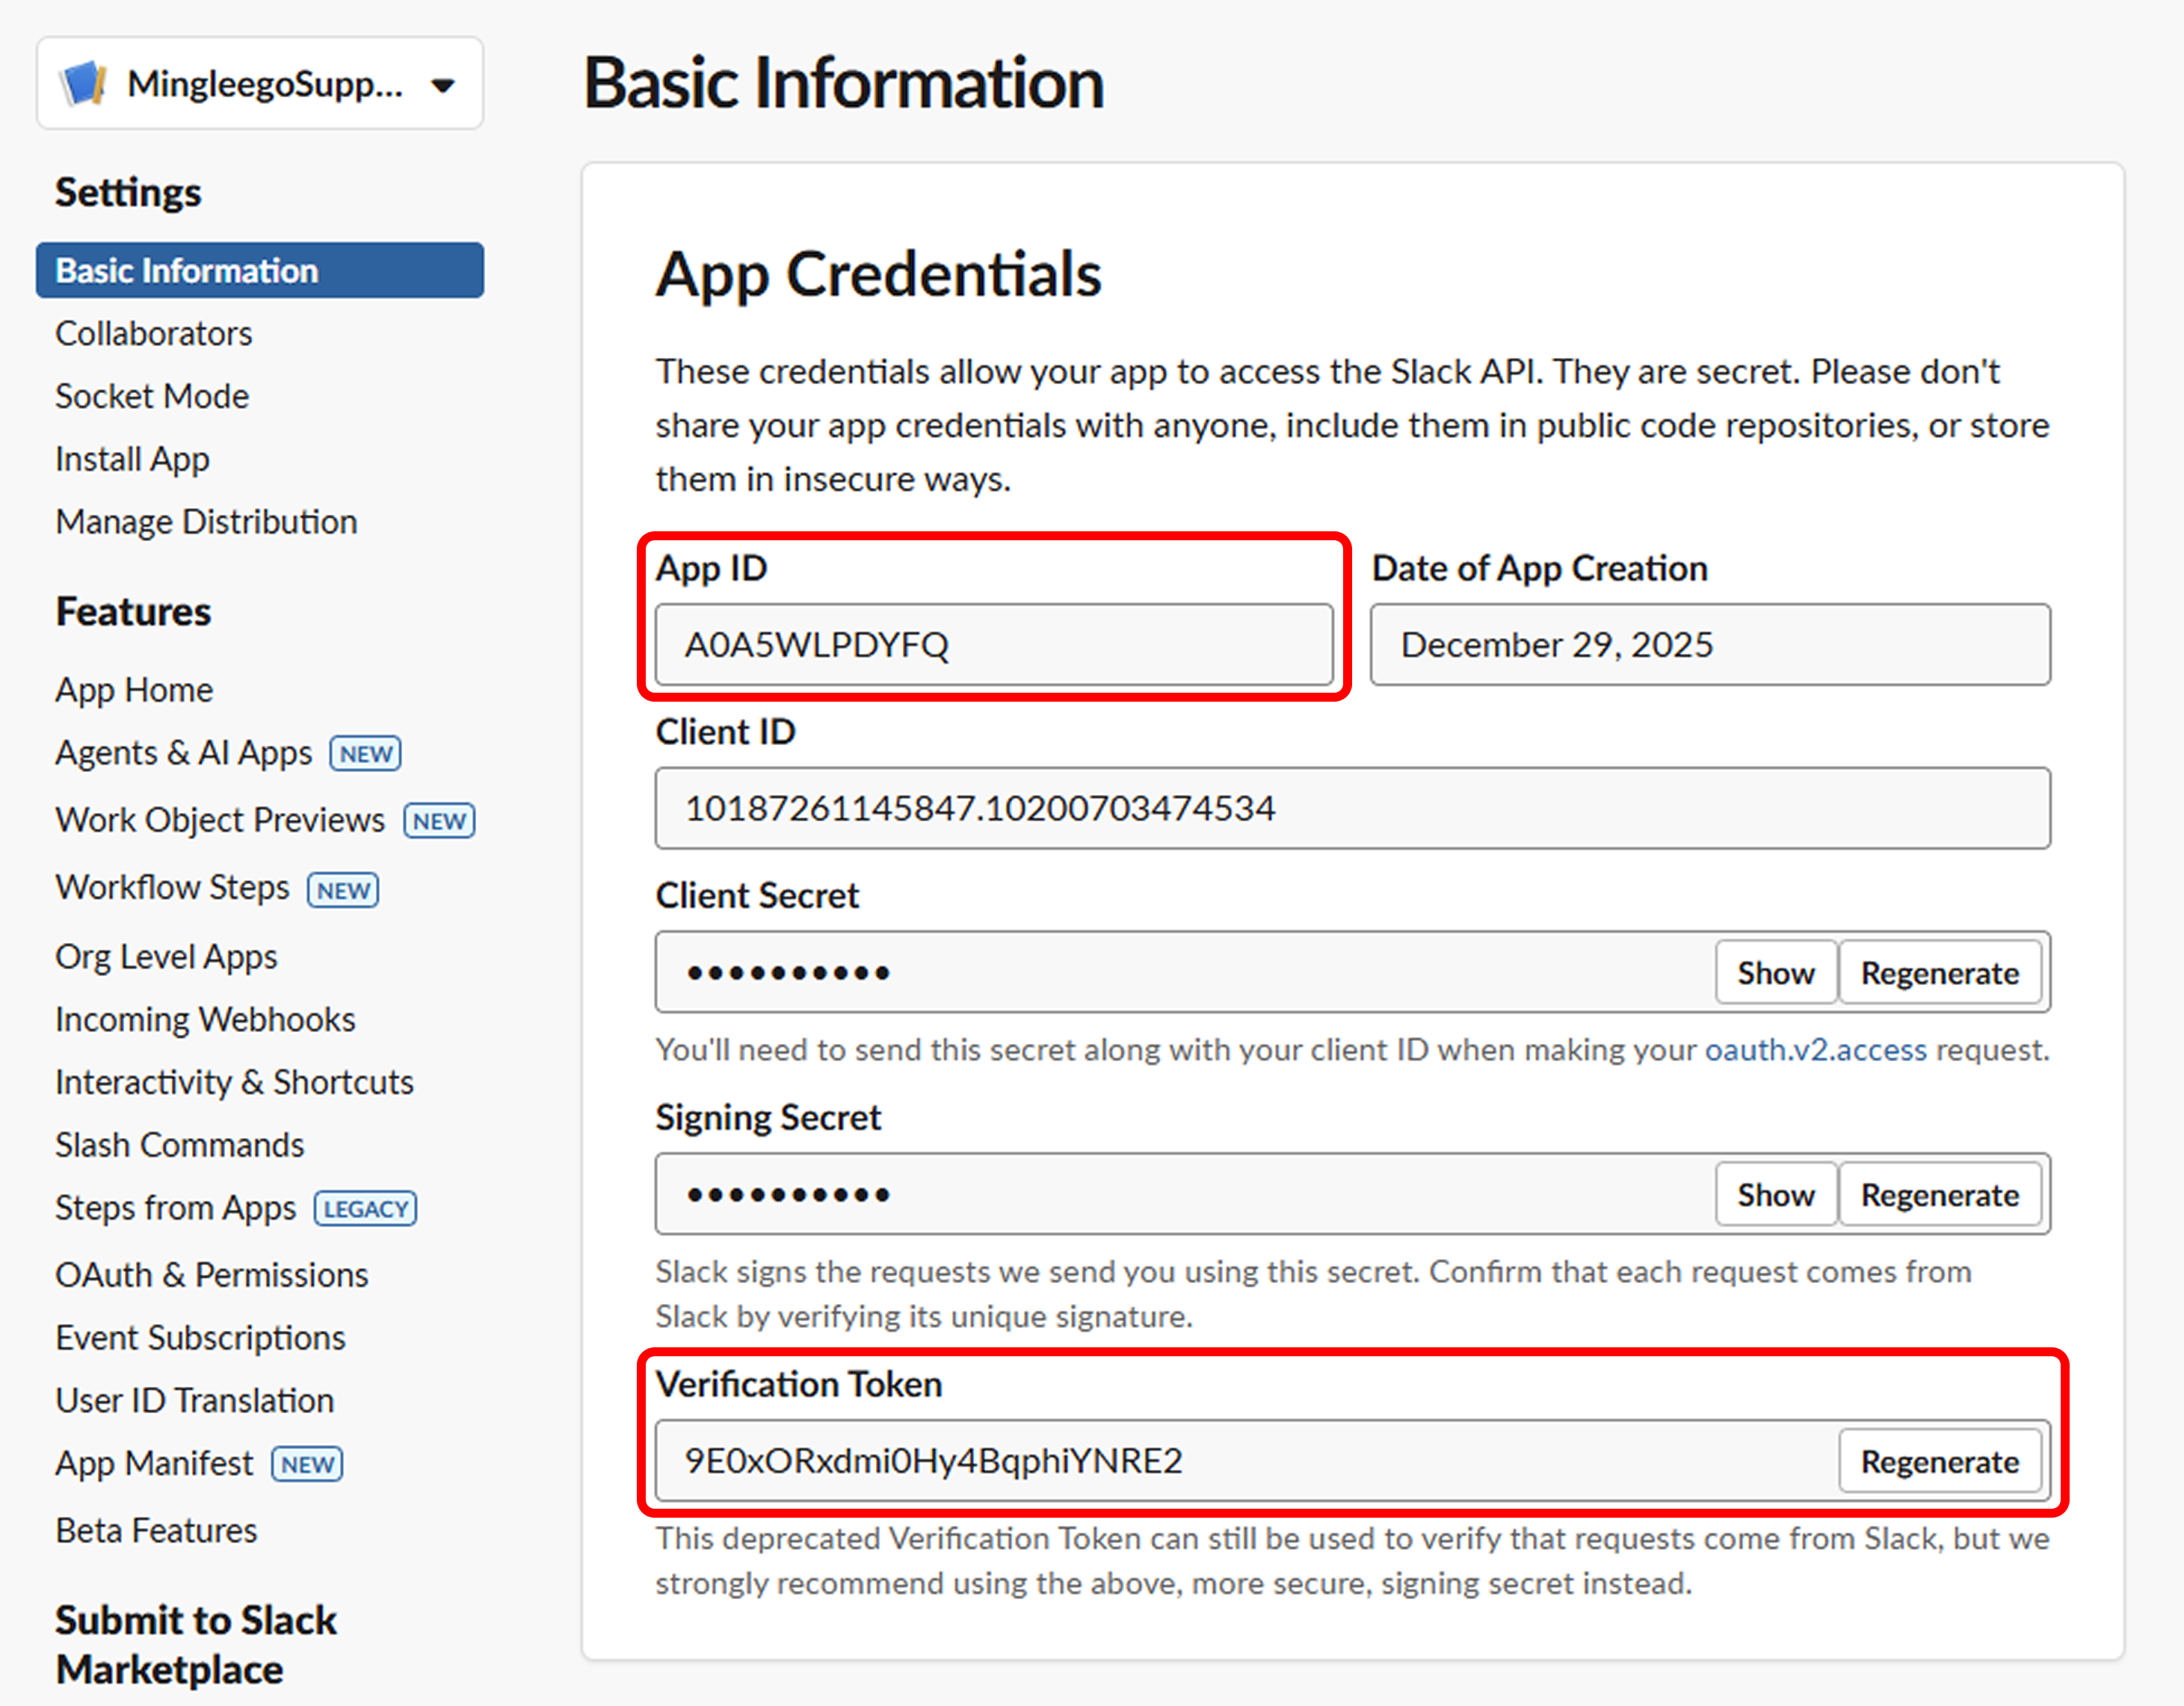Screen dimensions: 2184x1706
Task: Show the Client Secret
Action: (x=1776, y=973)
